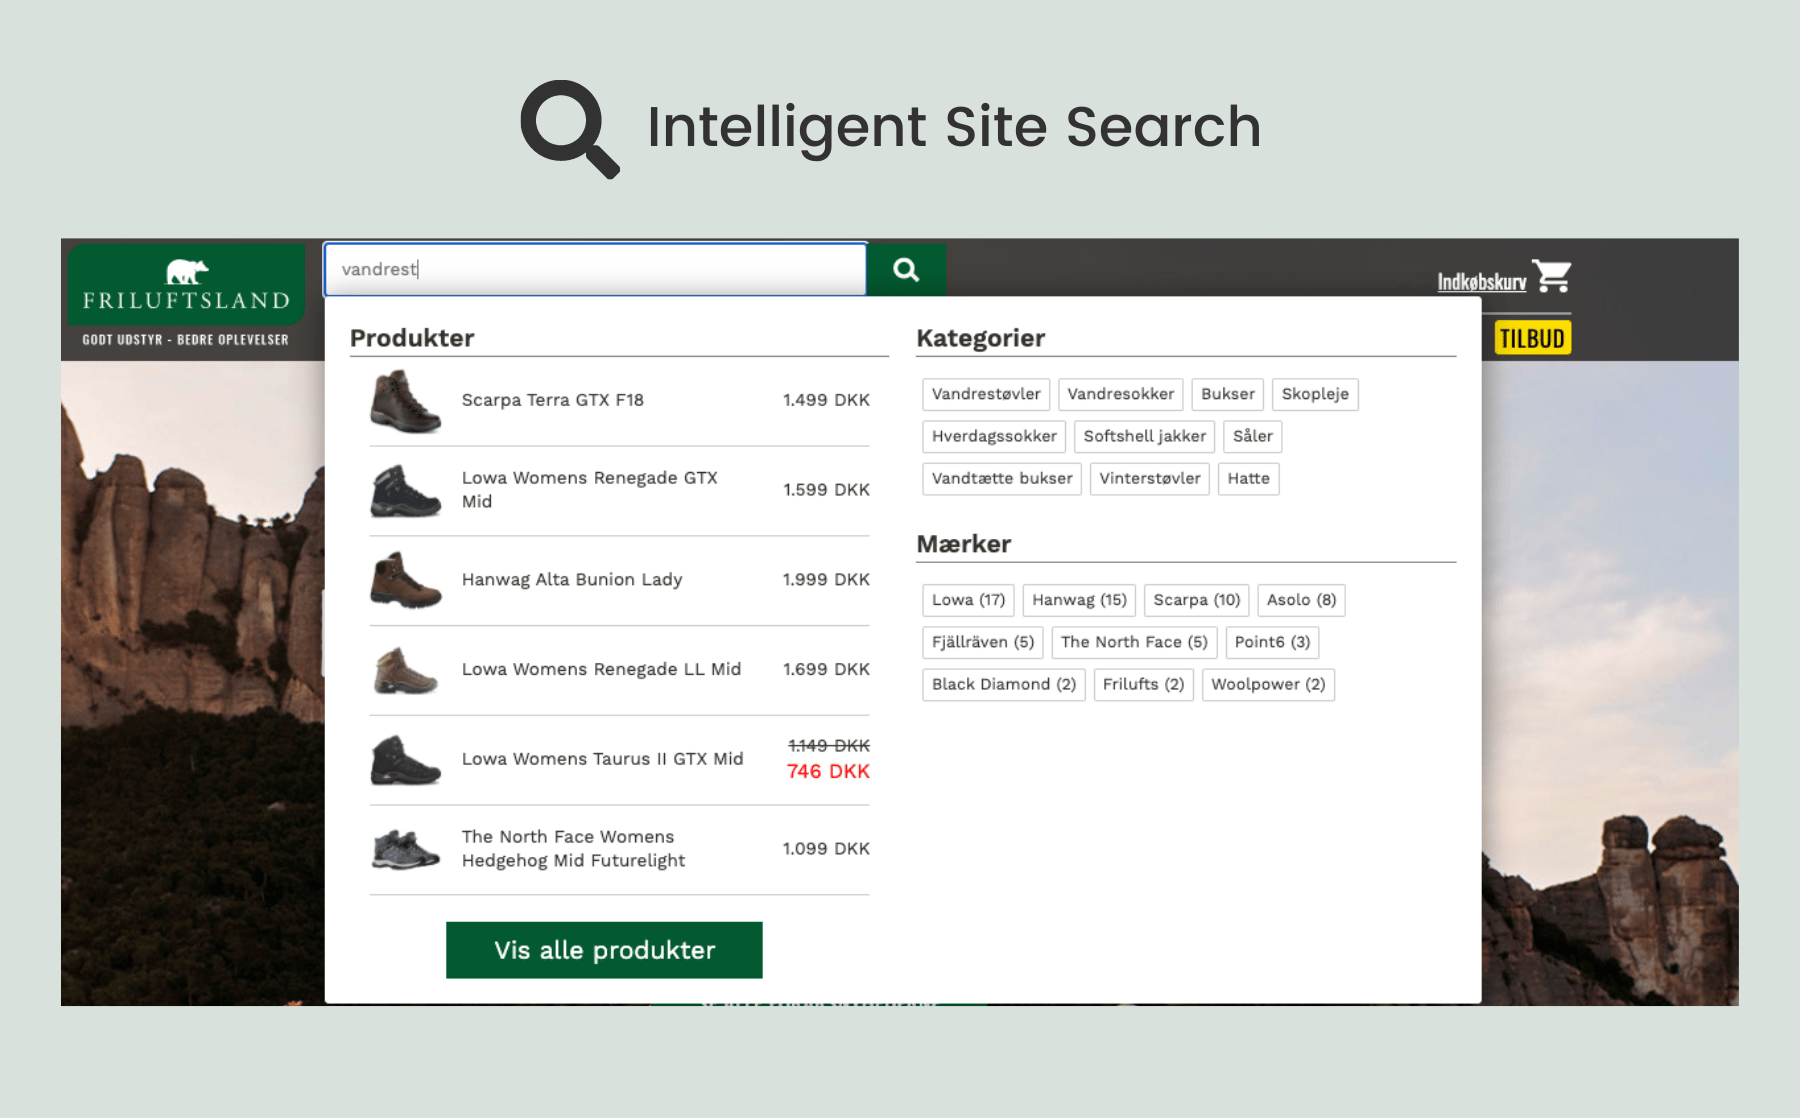Filter by brand The North Face (5)
Viewport: 1800px width, 1118px height.
[x=1134, y=642]
